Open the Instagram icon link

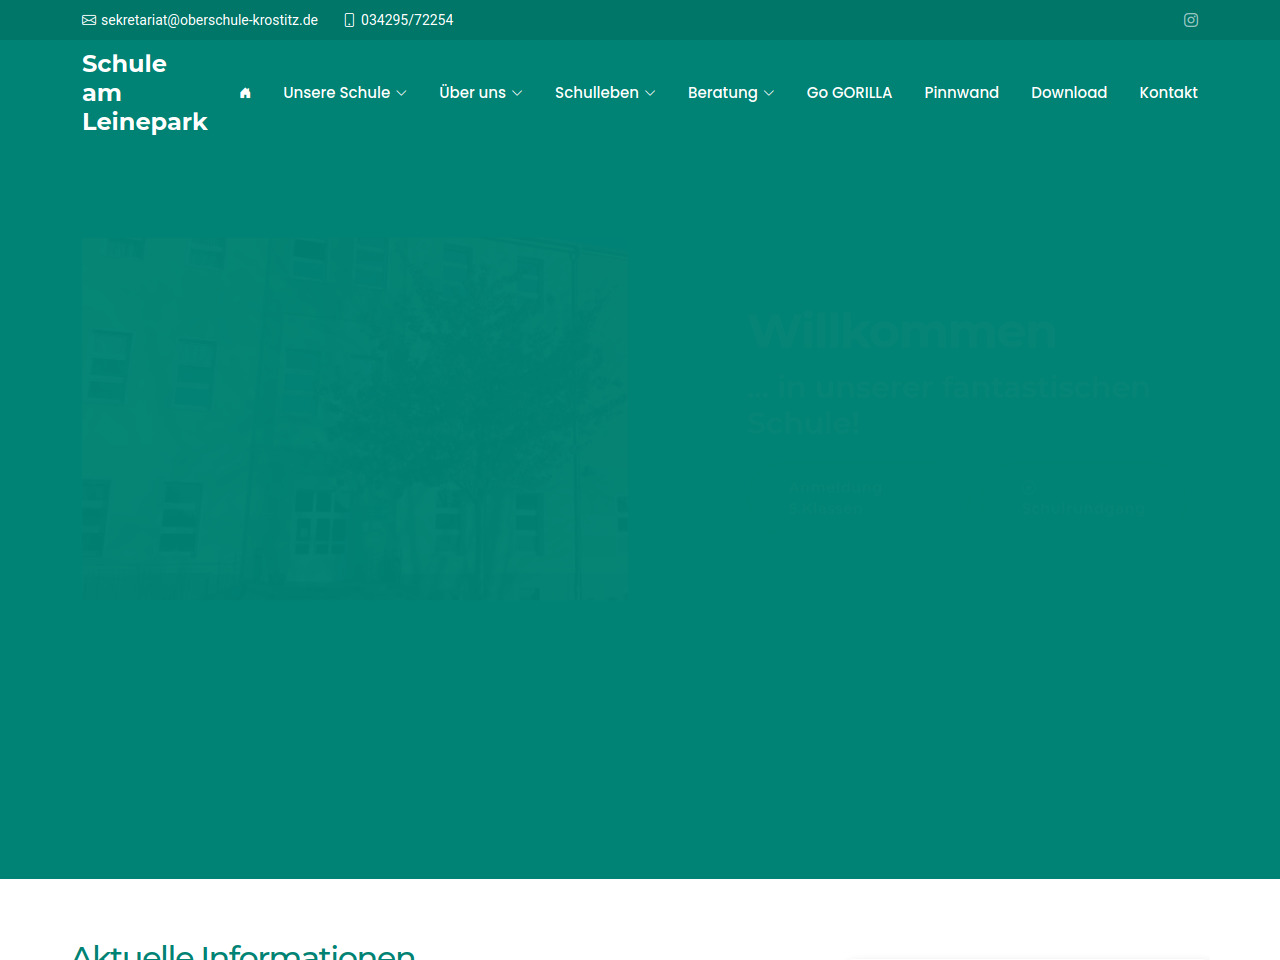pyautogui.click(x=1191, y=20)
